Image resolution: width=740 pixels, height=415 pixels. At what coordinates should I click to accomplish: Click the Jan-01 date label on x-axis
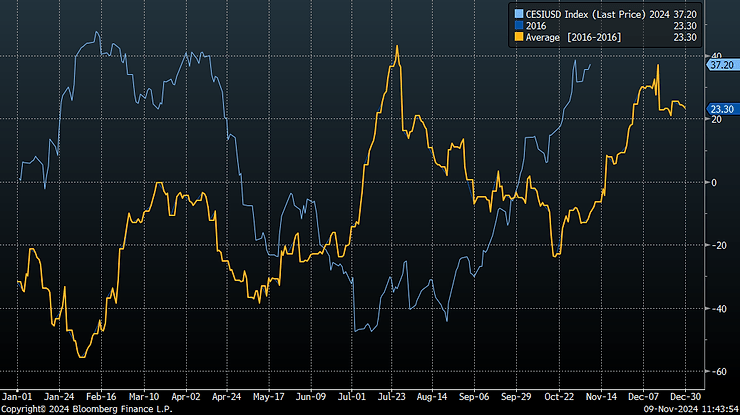18,395
